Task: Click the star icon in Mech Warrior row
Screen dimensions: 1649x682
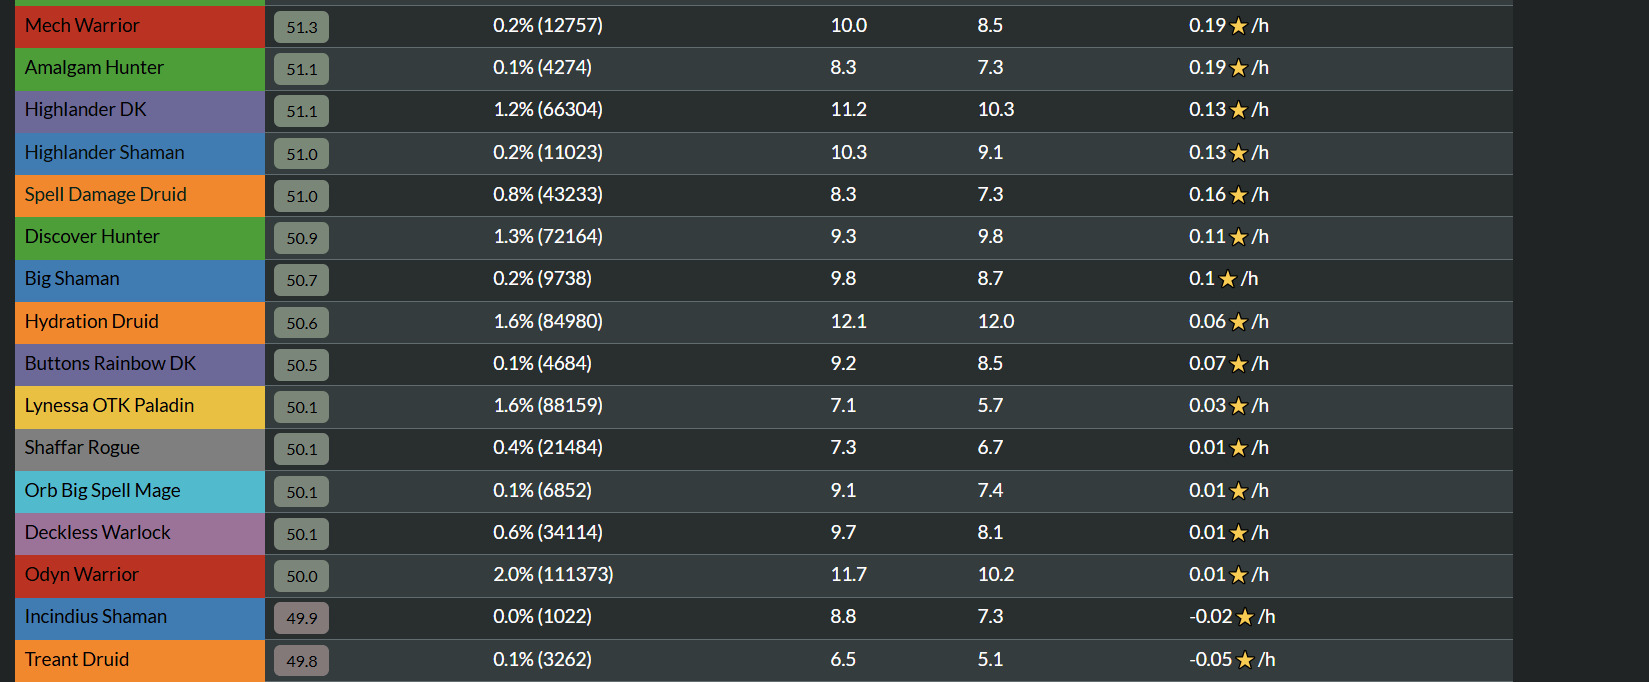Action: [x=1238, y=26]
